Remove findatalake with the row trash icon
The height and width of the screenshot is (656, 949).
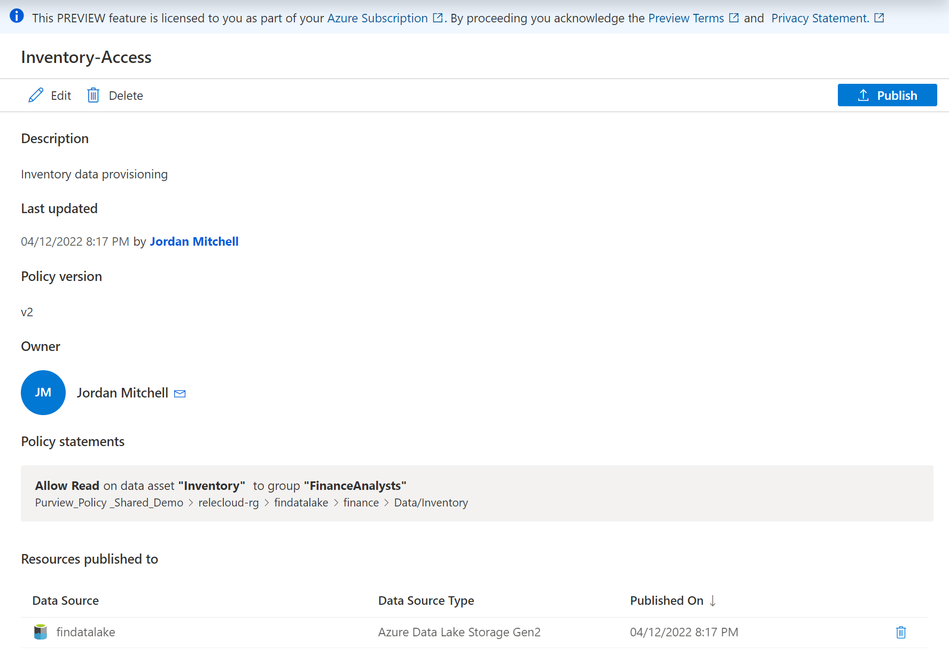(901, 632)
